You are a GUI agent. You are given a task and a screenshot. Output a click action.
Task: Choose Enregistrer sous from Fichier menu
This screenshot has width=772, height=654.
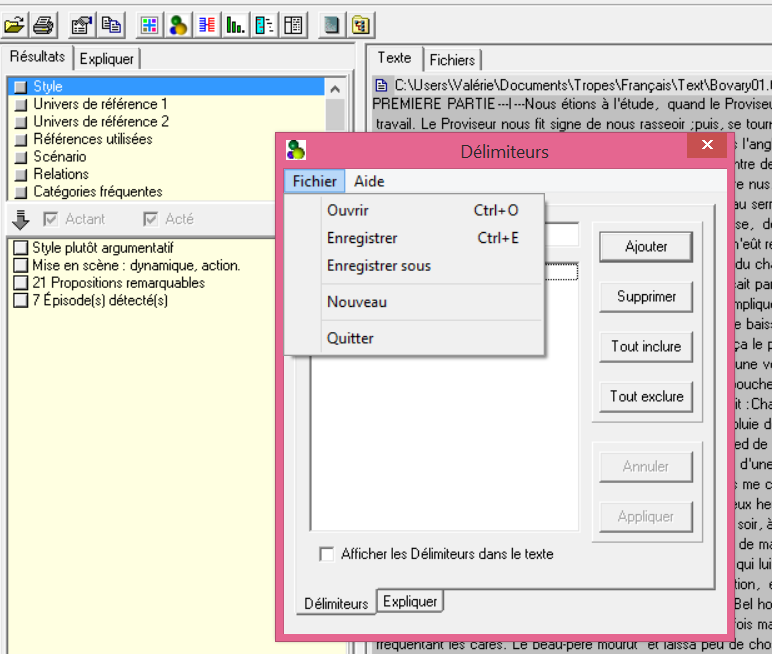pyautogui.click(x=379, y=266)
